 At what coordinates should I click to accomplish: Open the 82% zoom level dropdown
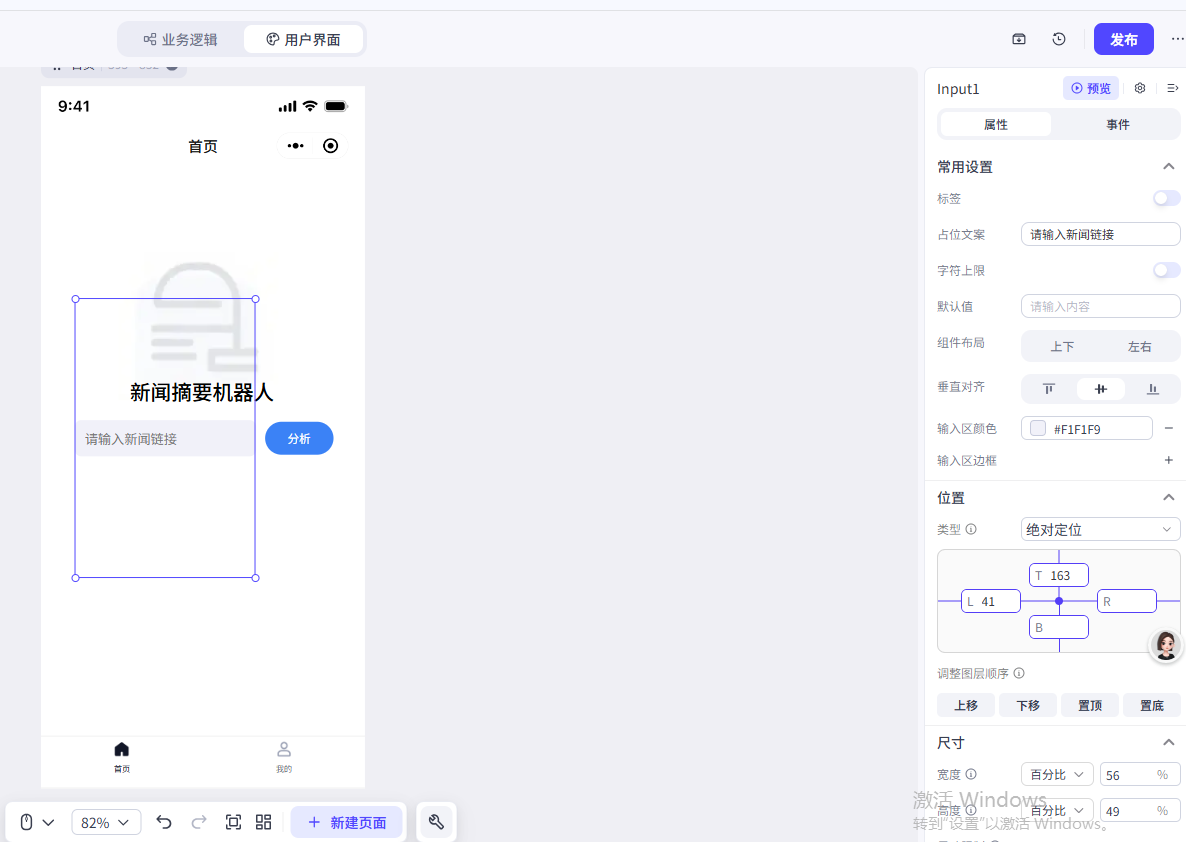click(106, 822)
